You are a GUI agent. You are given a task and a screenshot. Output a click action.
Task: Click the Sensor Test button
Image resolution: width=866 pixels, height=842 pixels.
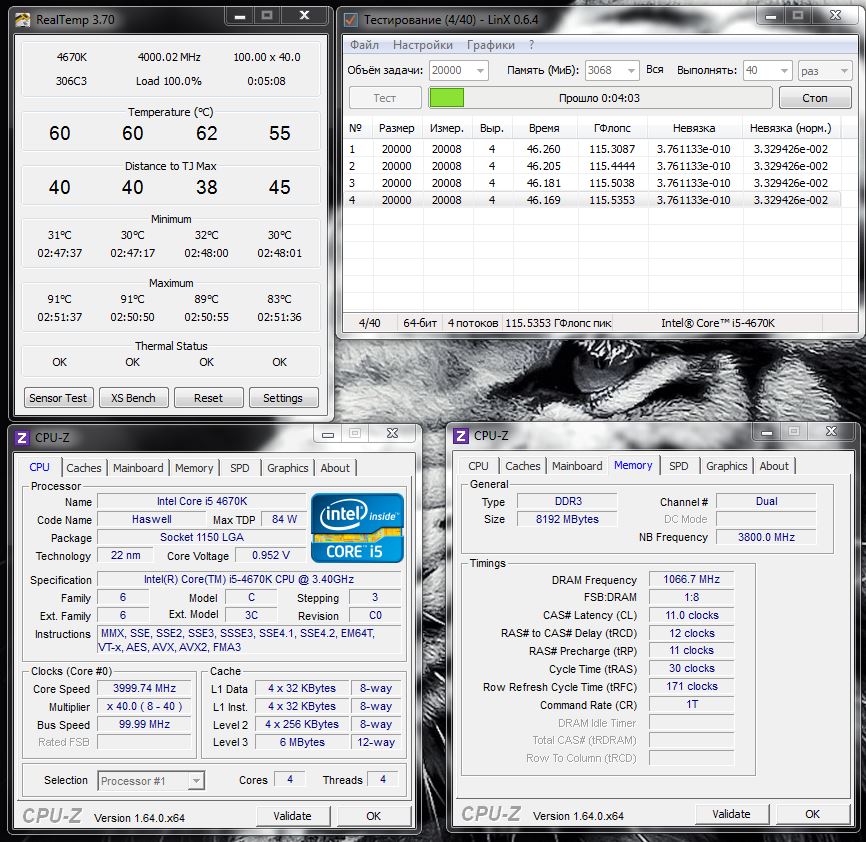click(x=58, y=398)
